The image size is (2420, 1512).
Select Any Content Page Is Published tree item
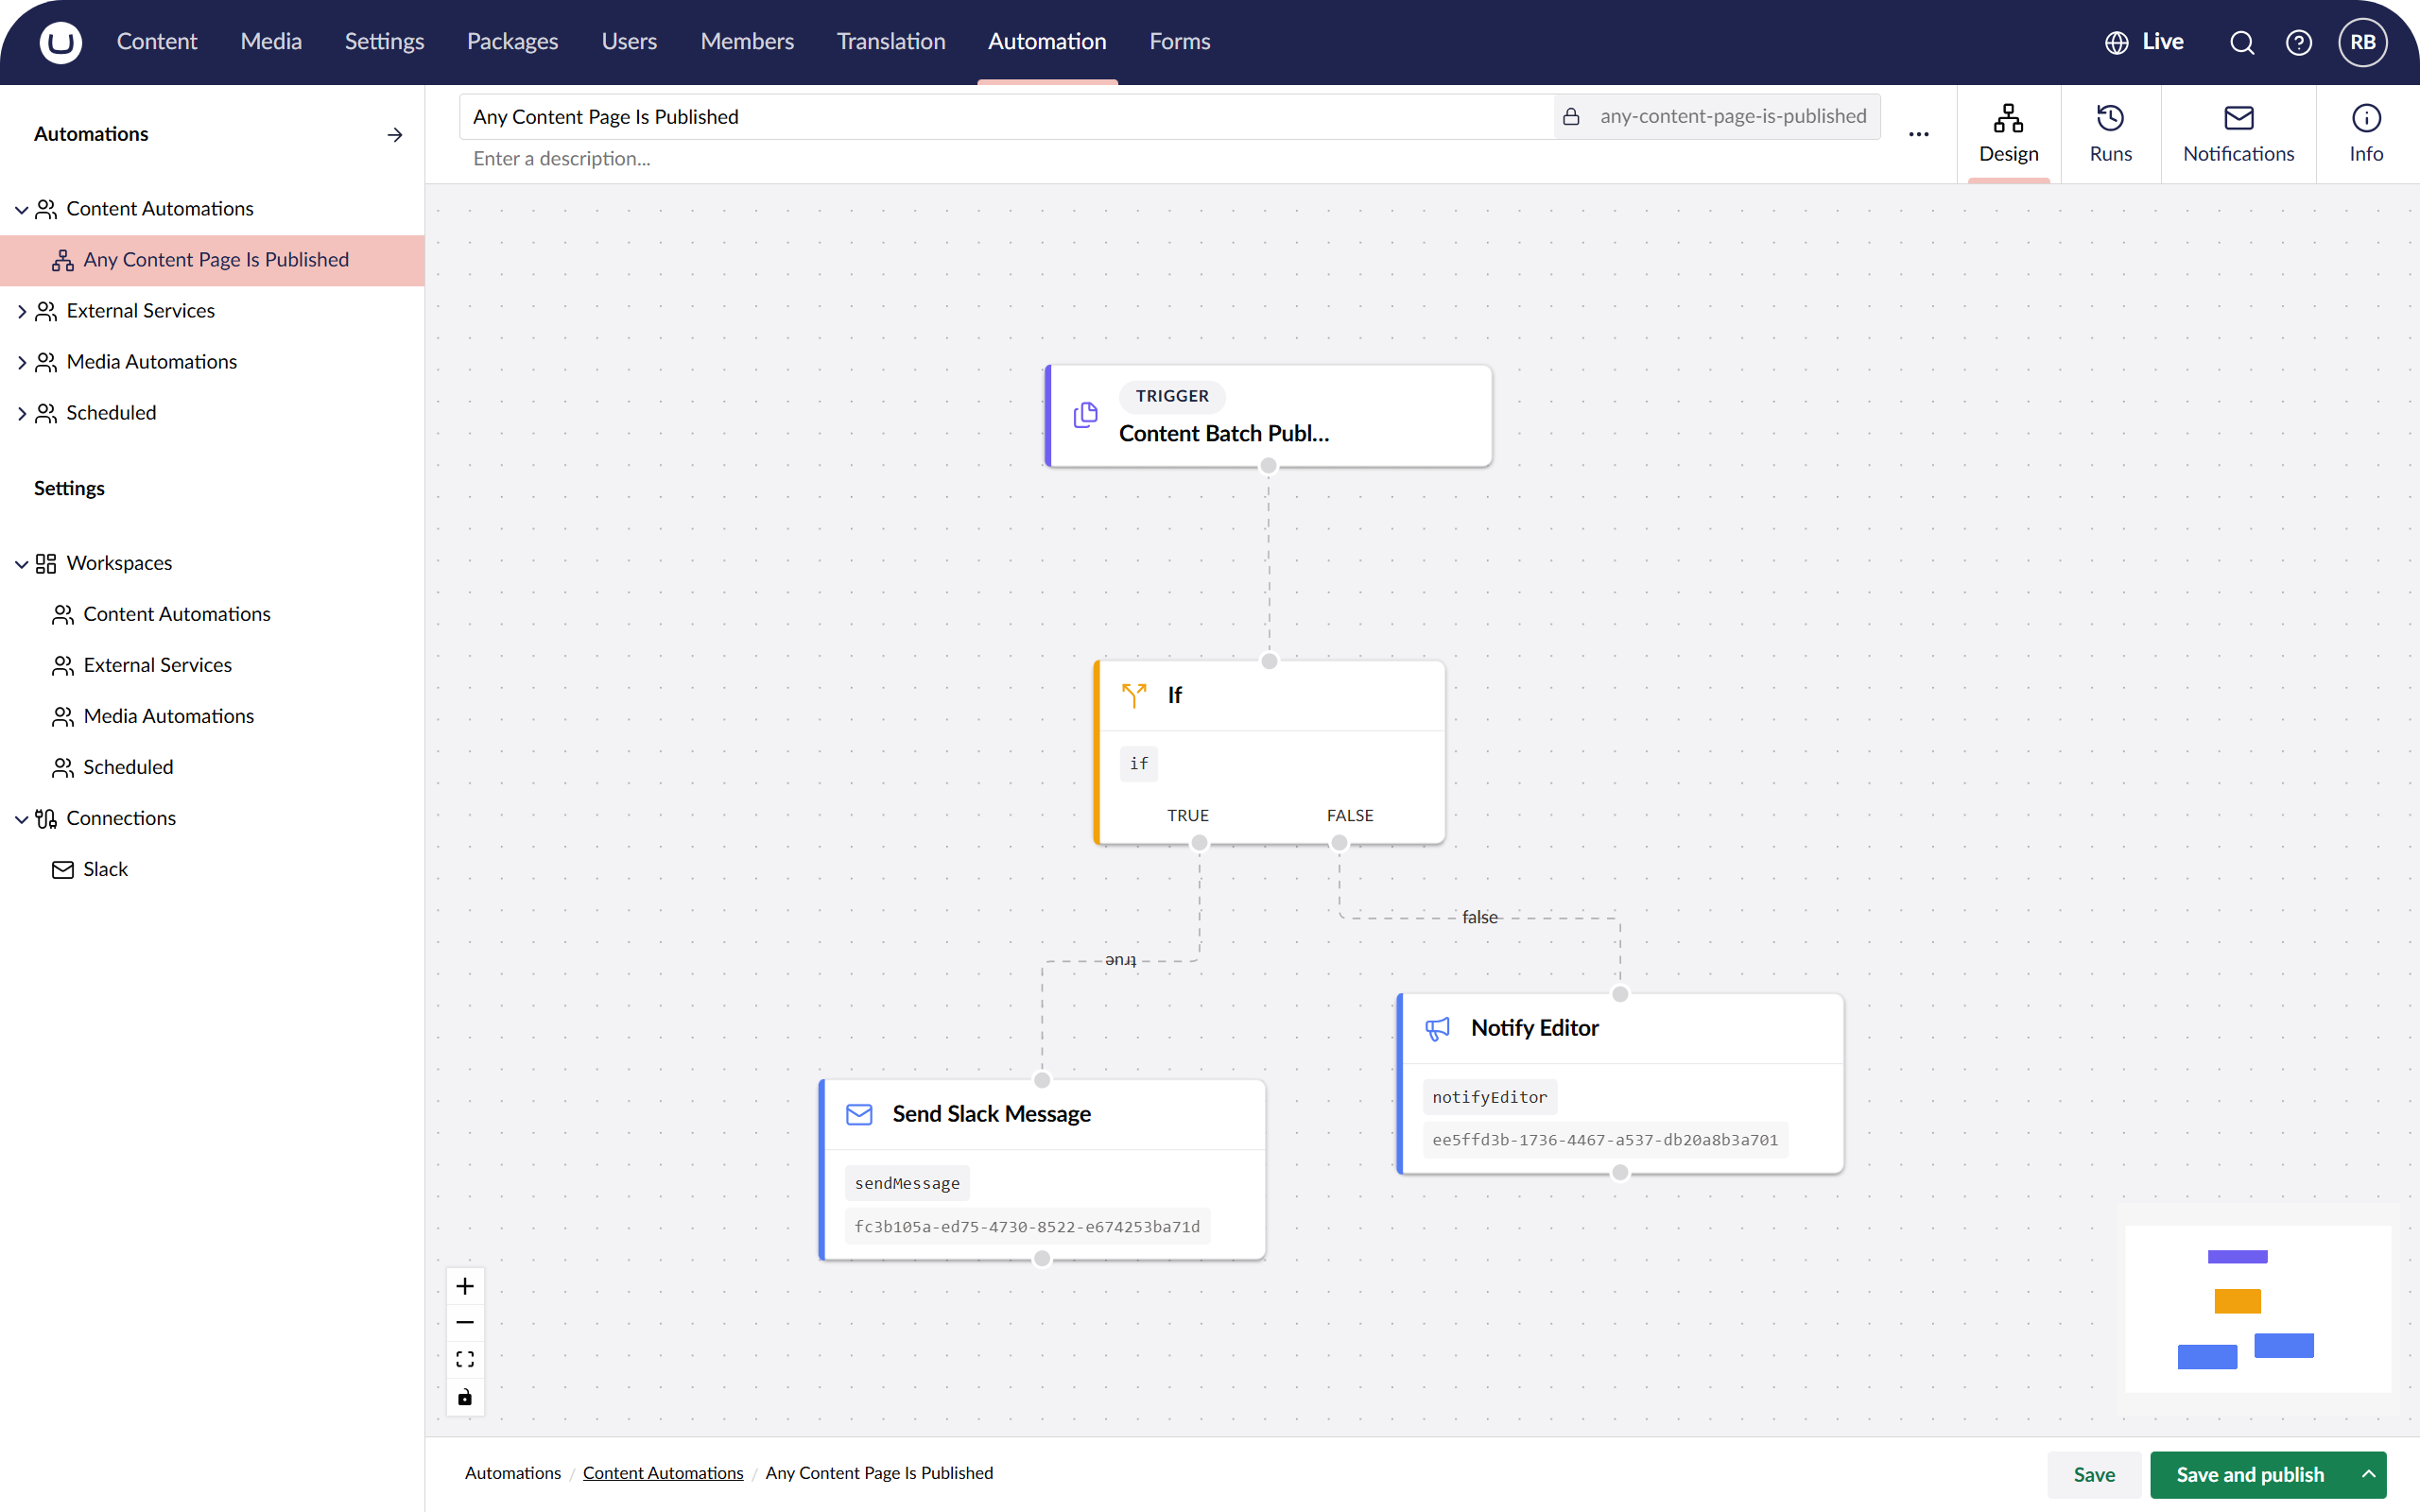point(212,260)
